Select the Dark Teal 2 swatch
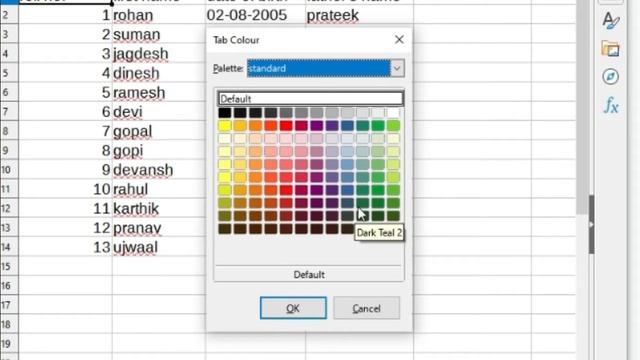The height and width of the screenshot is (360, 640). 362,203
